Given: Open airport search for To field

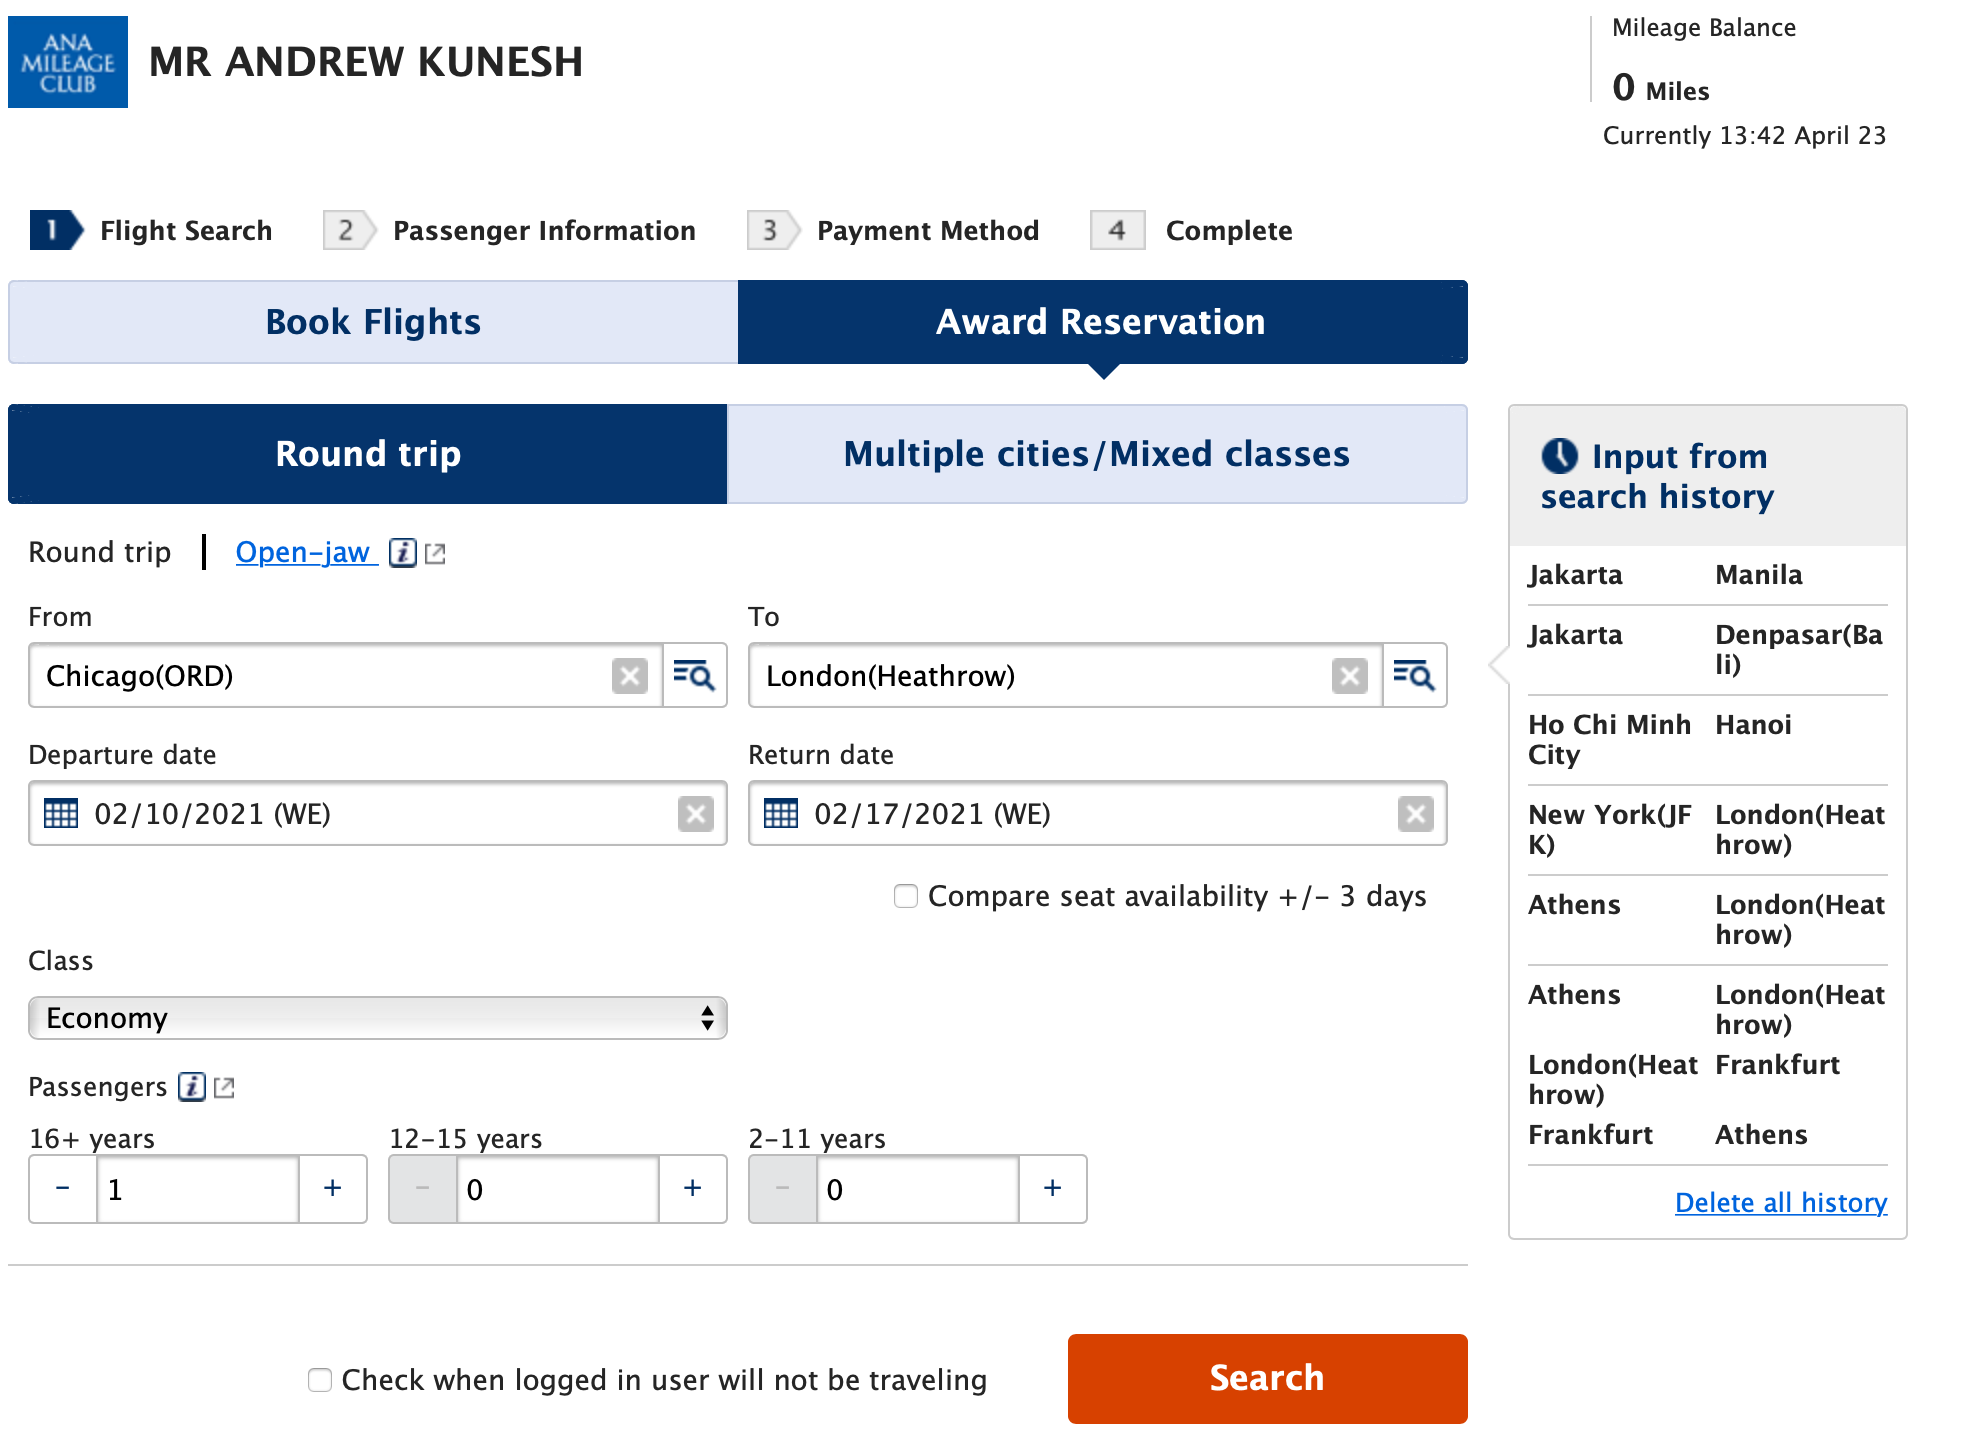Looking at the screenshot, I should click(1414, 676).
